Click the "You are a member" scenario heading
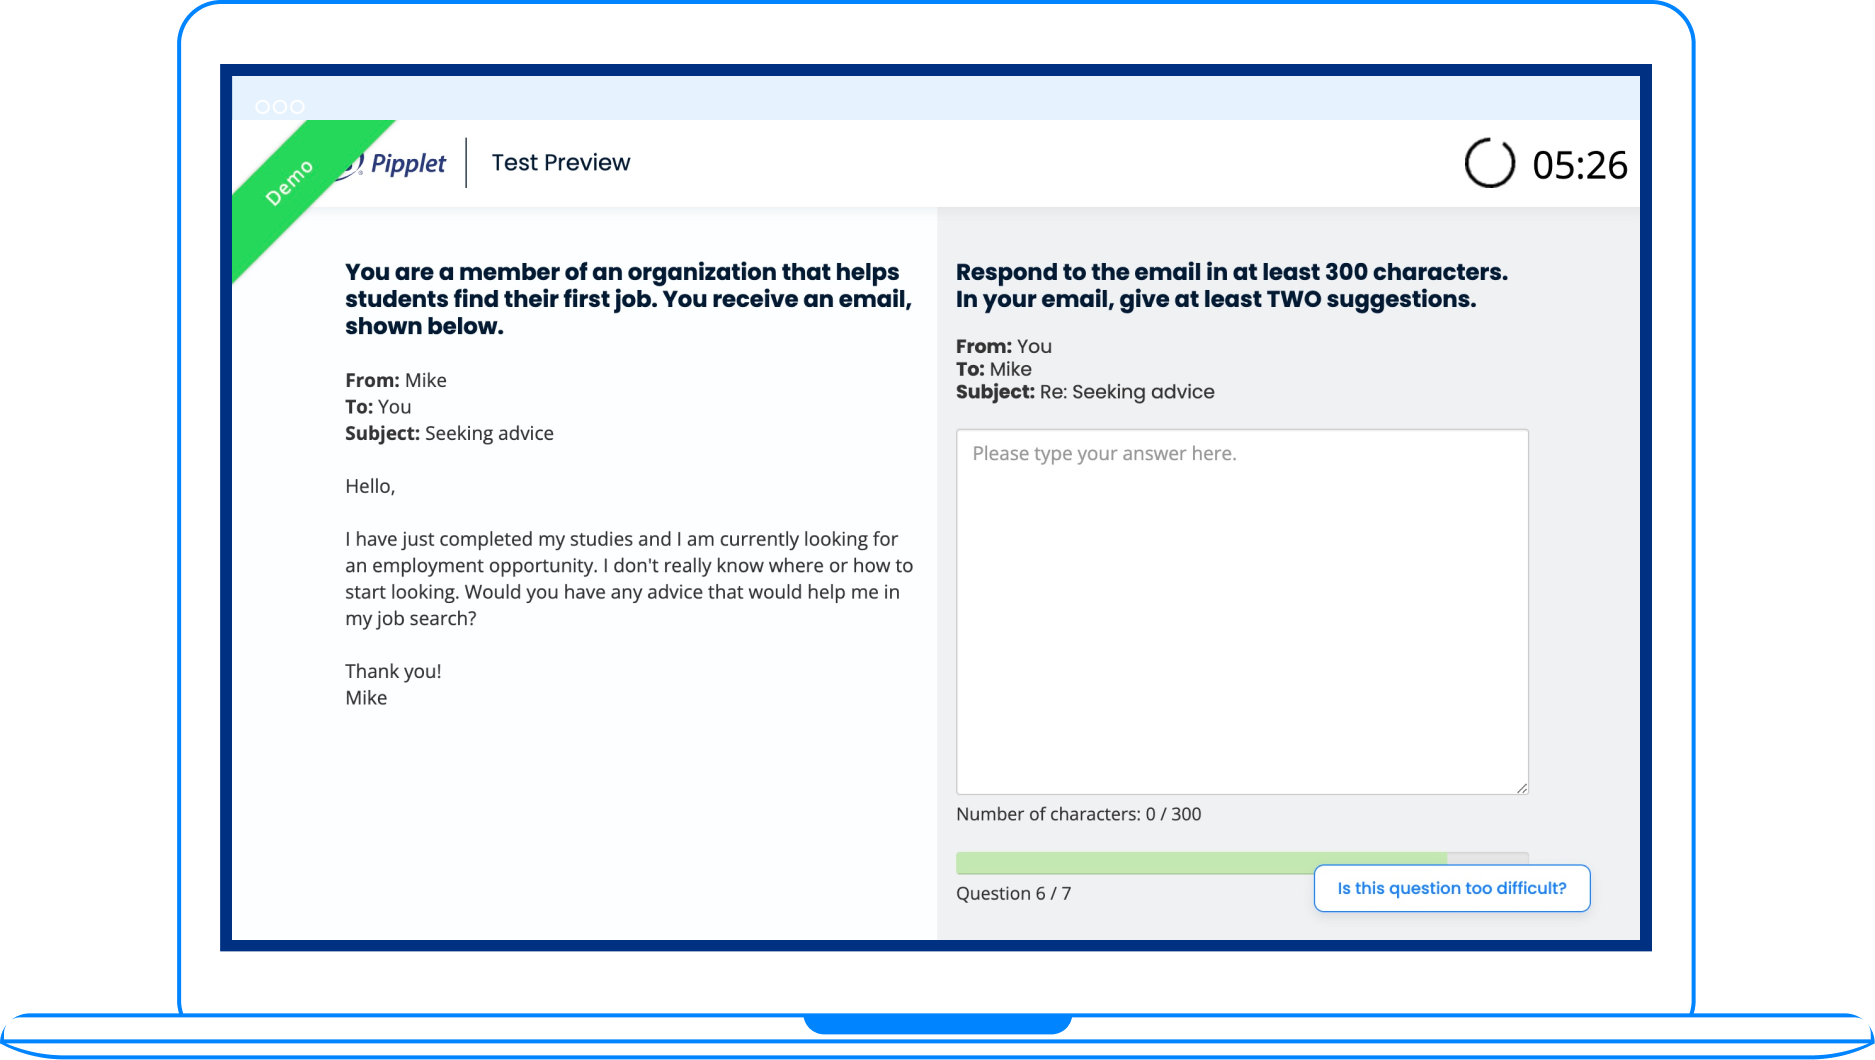 (x=628, y=299)
